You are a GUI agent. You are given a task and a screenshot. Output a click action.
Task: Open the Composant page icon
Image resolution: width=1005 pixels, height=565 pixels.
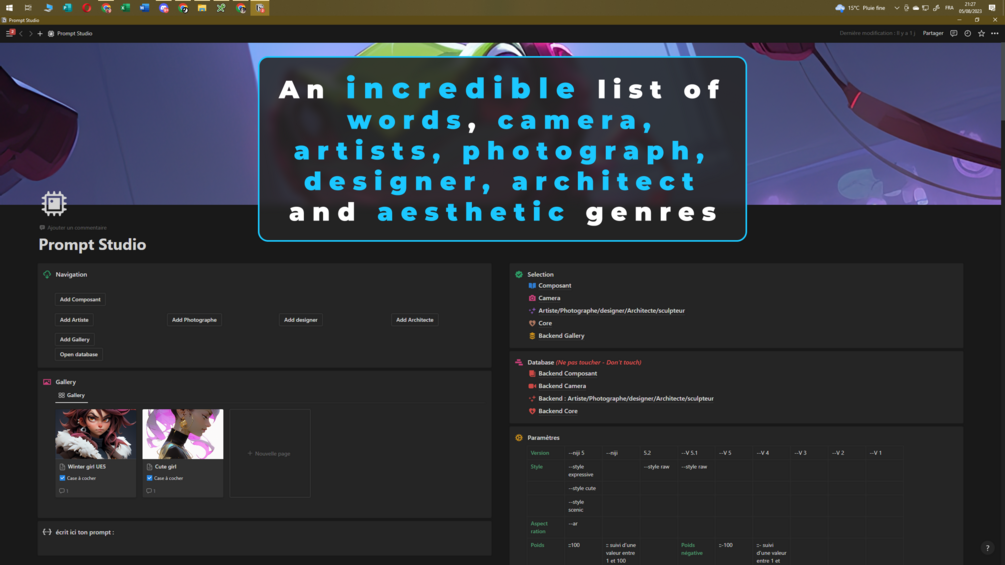532,286
